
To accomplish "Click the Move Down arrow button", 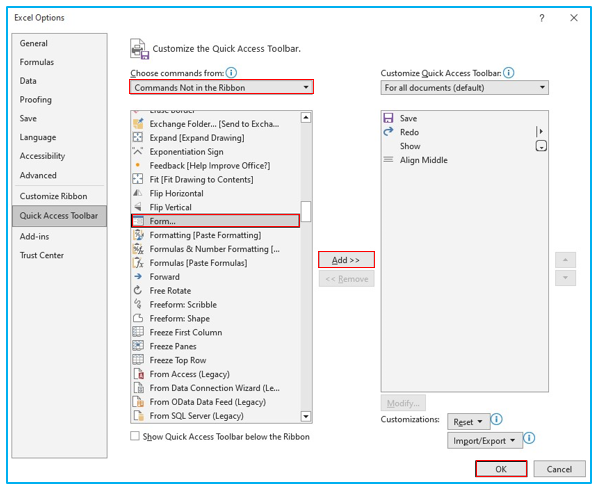I will pyautogui.click(x=565, y=278).
